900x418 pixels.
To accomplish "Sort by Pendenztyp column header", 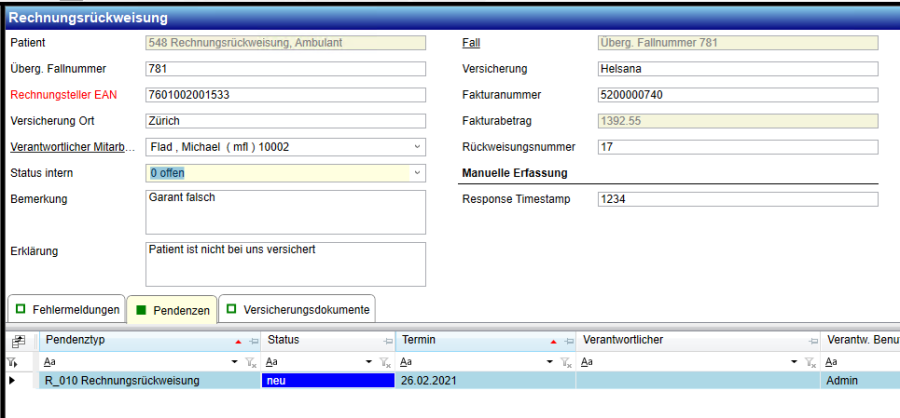I will tap(150, 341).
